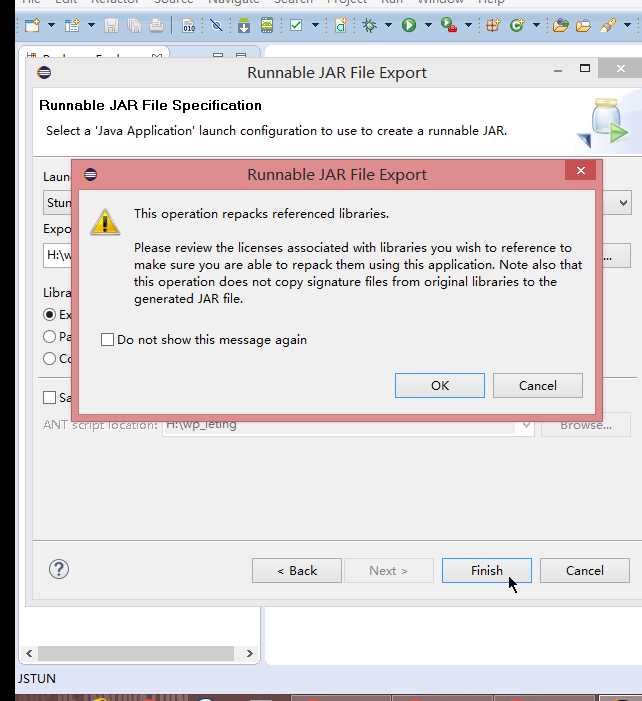Open the Search dropdown arrow
This screenshot has width=642, height=701.
(x=627, y=25)
